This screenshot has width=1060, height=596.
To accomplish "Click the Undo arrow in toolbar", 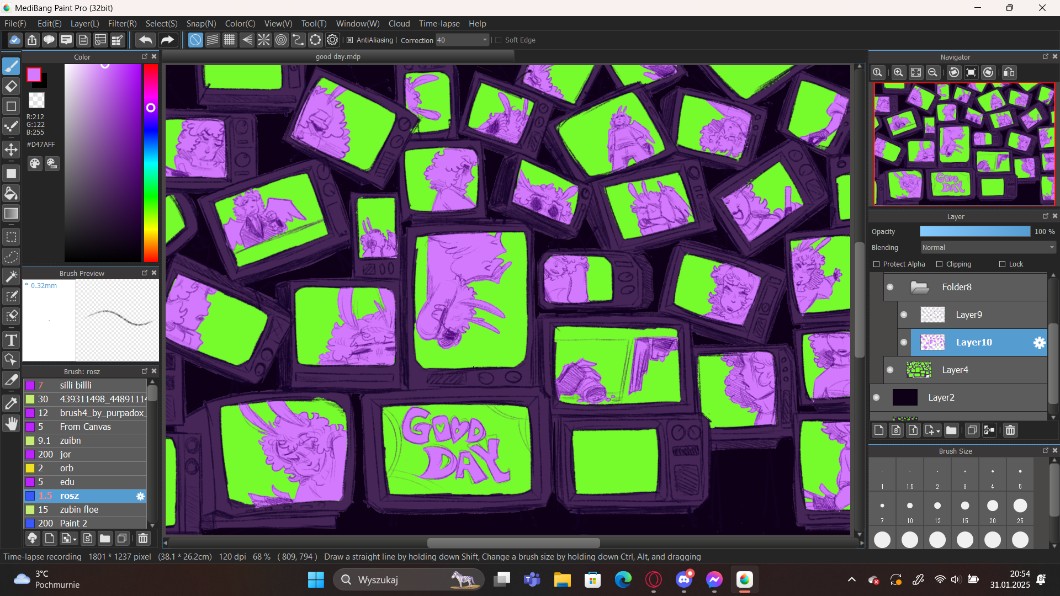I will click(145, 40).
